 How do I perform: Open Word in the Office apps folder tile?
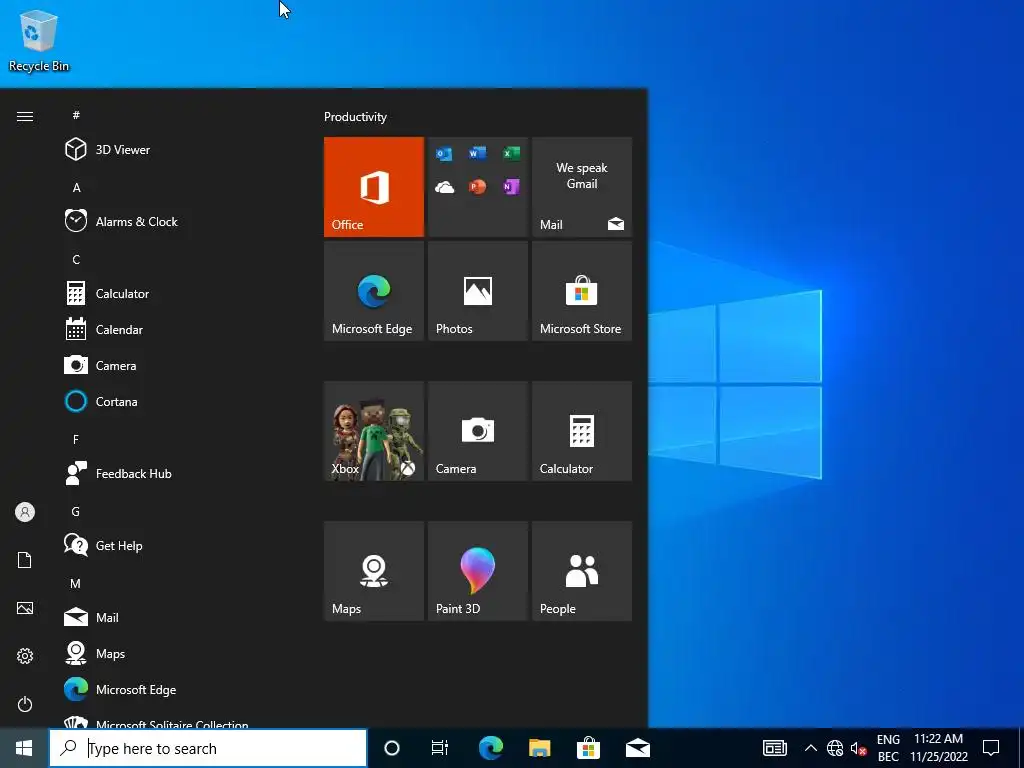(x=477, y=153)
